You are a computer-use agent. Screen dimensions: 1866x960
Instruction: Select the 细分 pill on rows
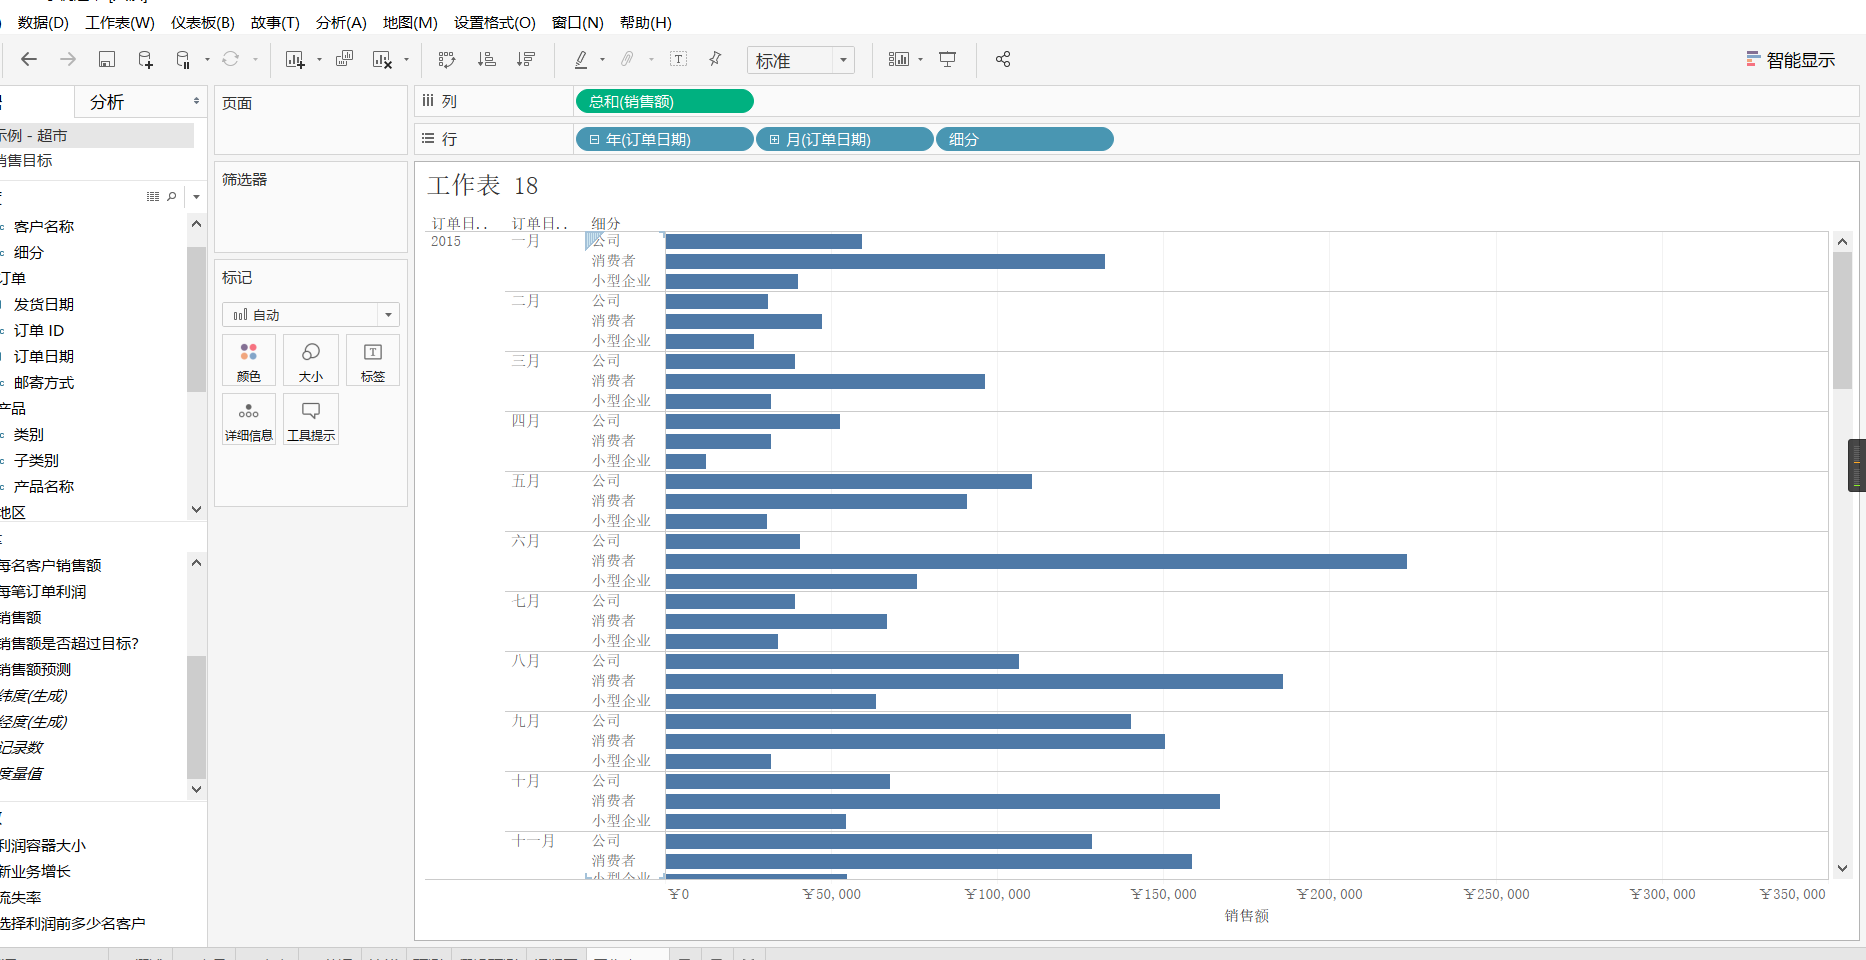pyautogui.click(x=1025, y=139)
